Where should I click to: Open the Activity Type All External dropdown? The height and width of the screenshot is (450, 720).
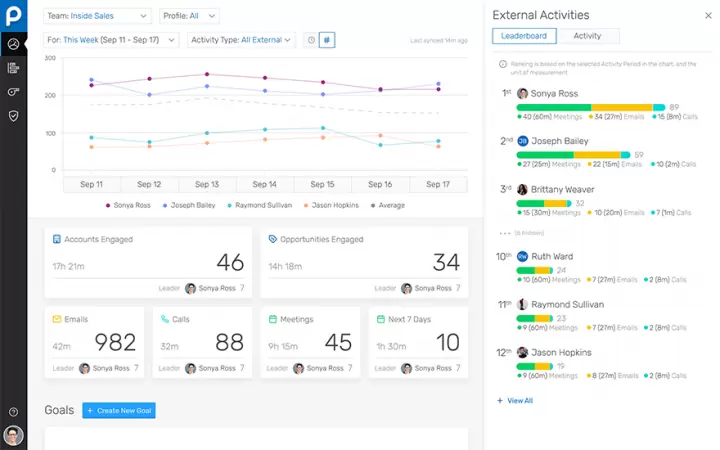tap(242, 40)
